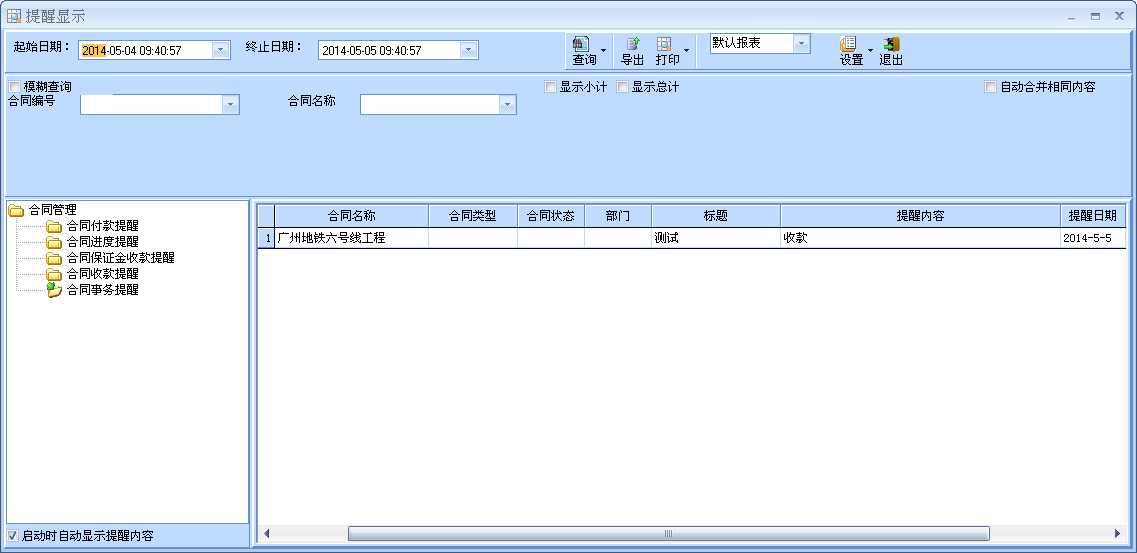Enable the 模糊查询 checkbox
1137x553 pixels.
click(x=15, y=87)
